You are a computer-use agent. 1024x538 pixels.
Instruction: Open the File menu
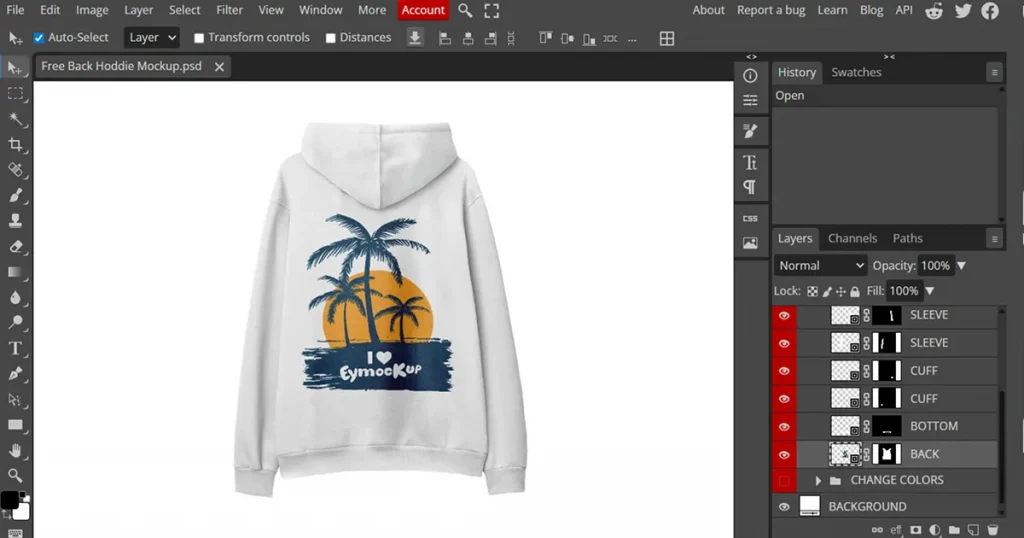tap(15, 10)
